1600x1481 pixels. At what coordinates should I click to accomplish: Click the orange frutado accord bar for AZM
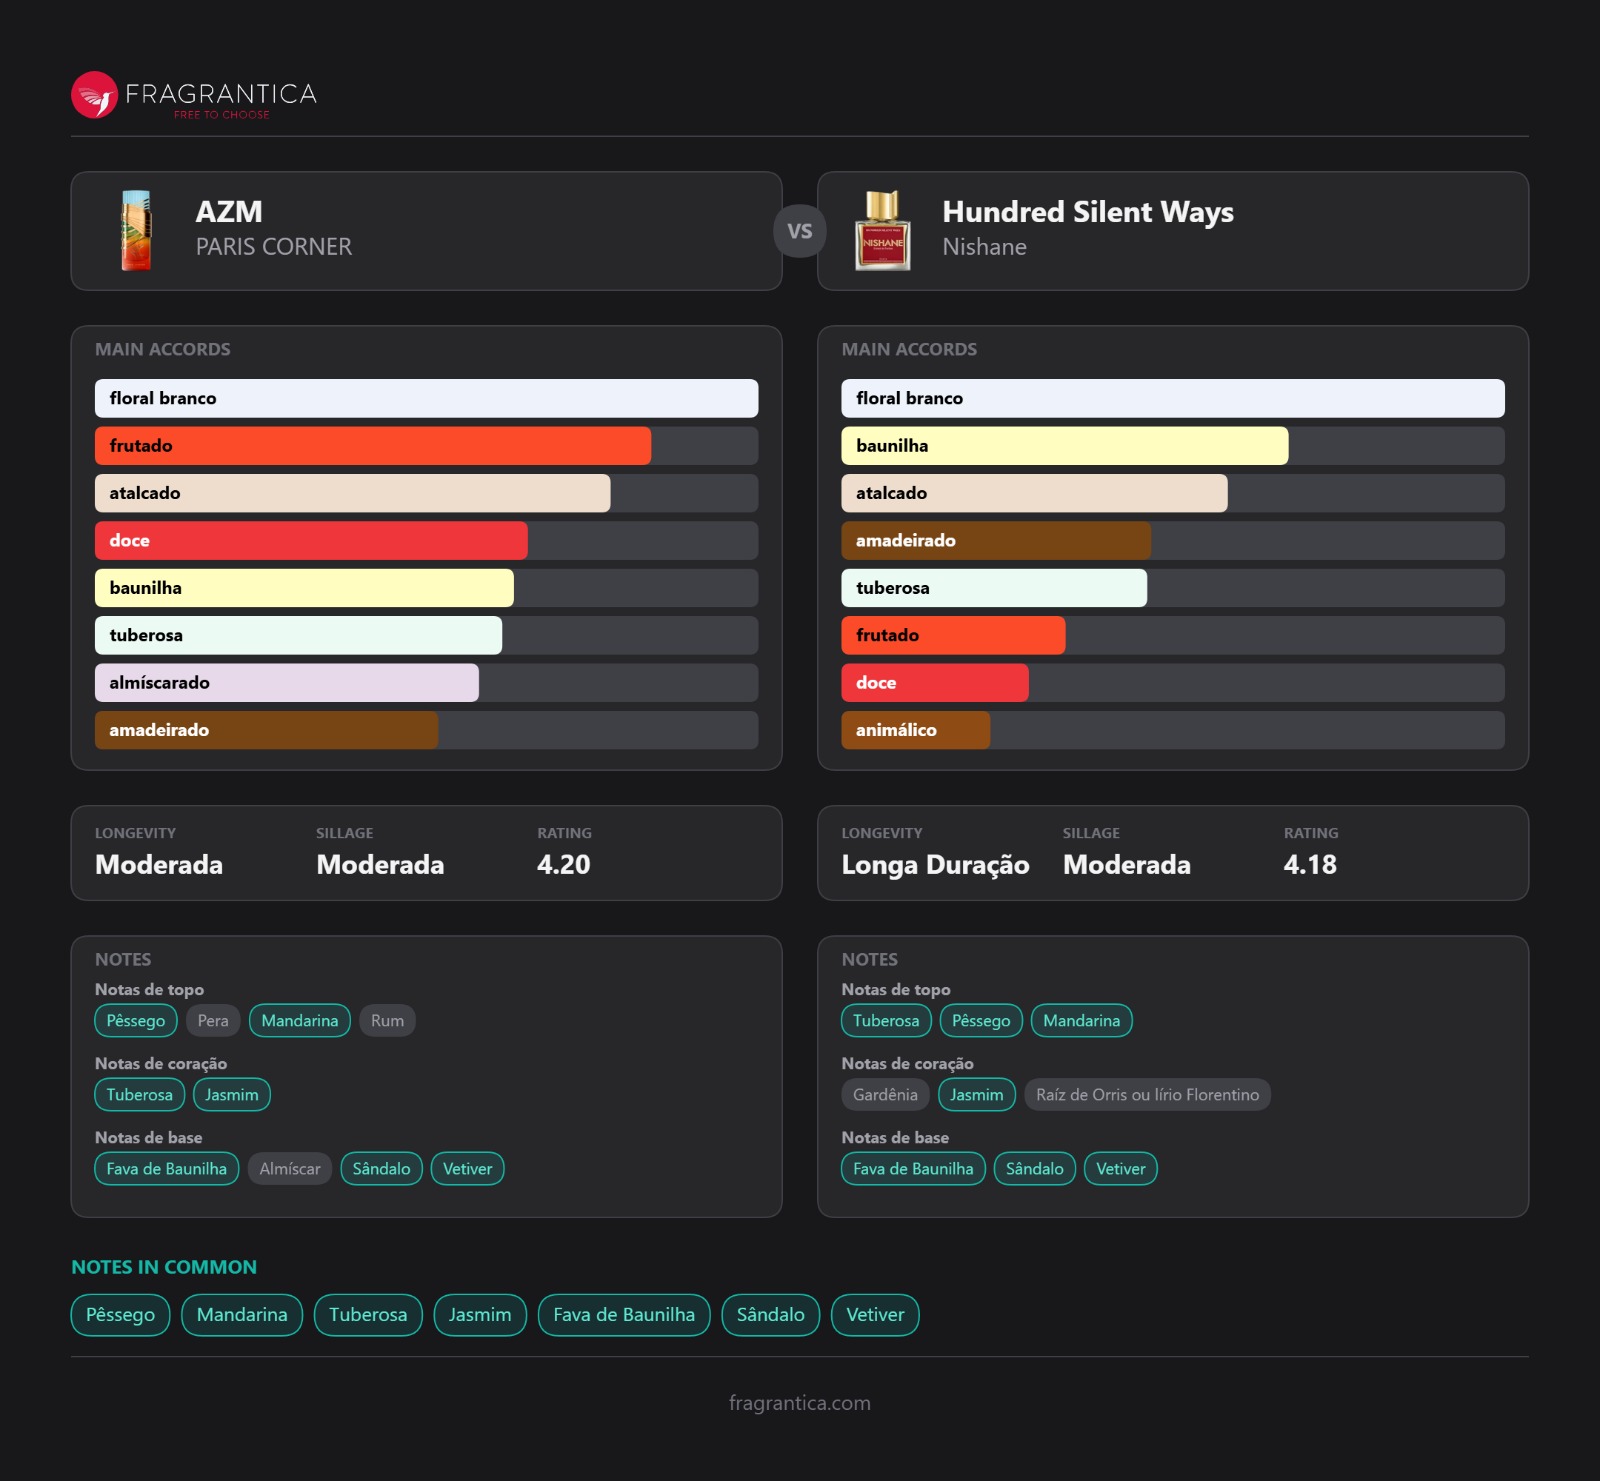372,446
